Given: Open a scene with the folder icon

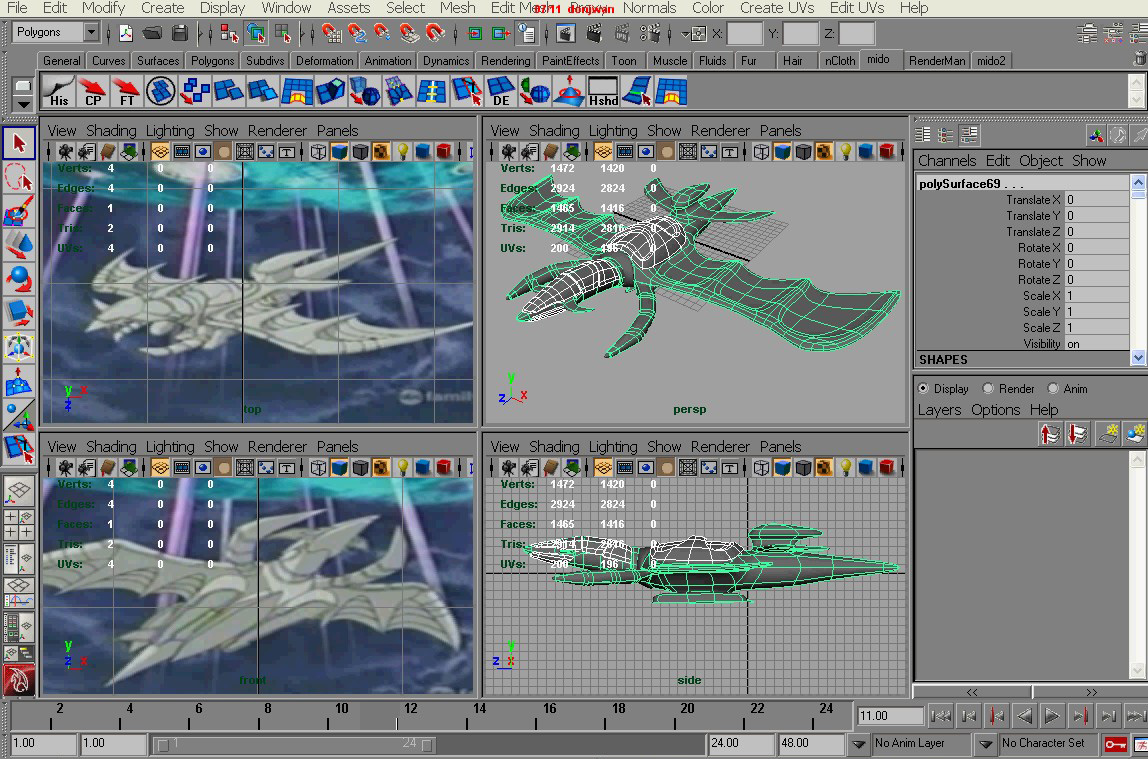Looking at the screenshot, I should click(x=152, y=33).
